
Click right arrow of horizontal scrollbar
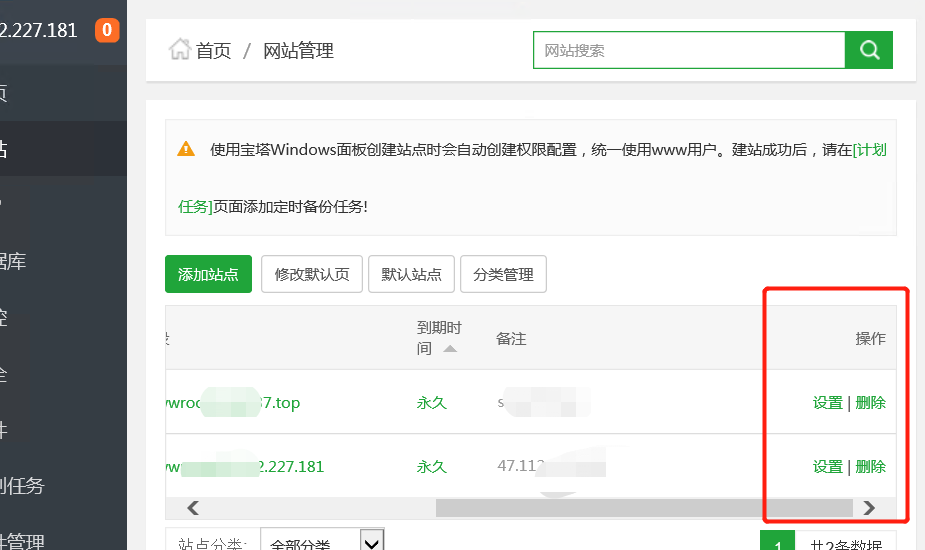(x=869, y=508)
